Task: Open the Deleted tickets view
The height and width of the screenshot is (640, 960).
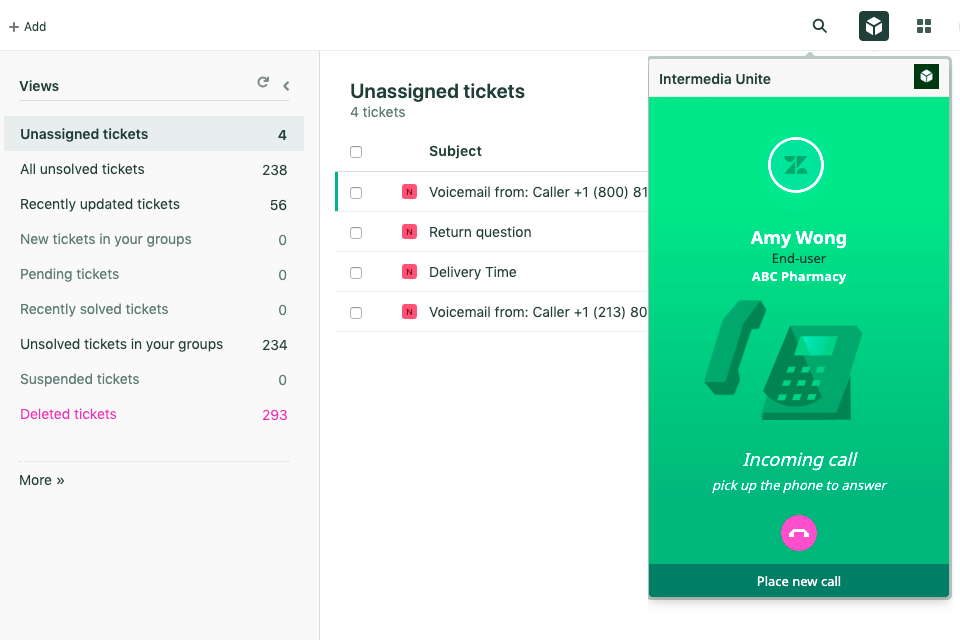Action: [68, 414]
